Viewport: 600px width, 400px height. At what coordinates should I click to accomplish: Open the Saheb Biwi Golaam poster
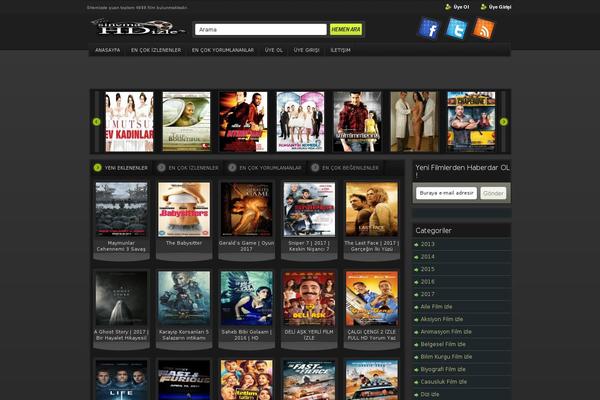(x=246, y=299)
